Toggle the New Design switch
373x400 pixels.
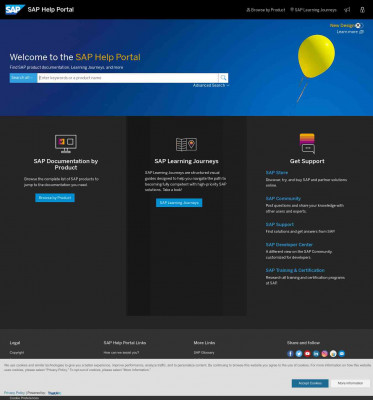[359, 25]
